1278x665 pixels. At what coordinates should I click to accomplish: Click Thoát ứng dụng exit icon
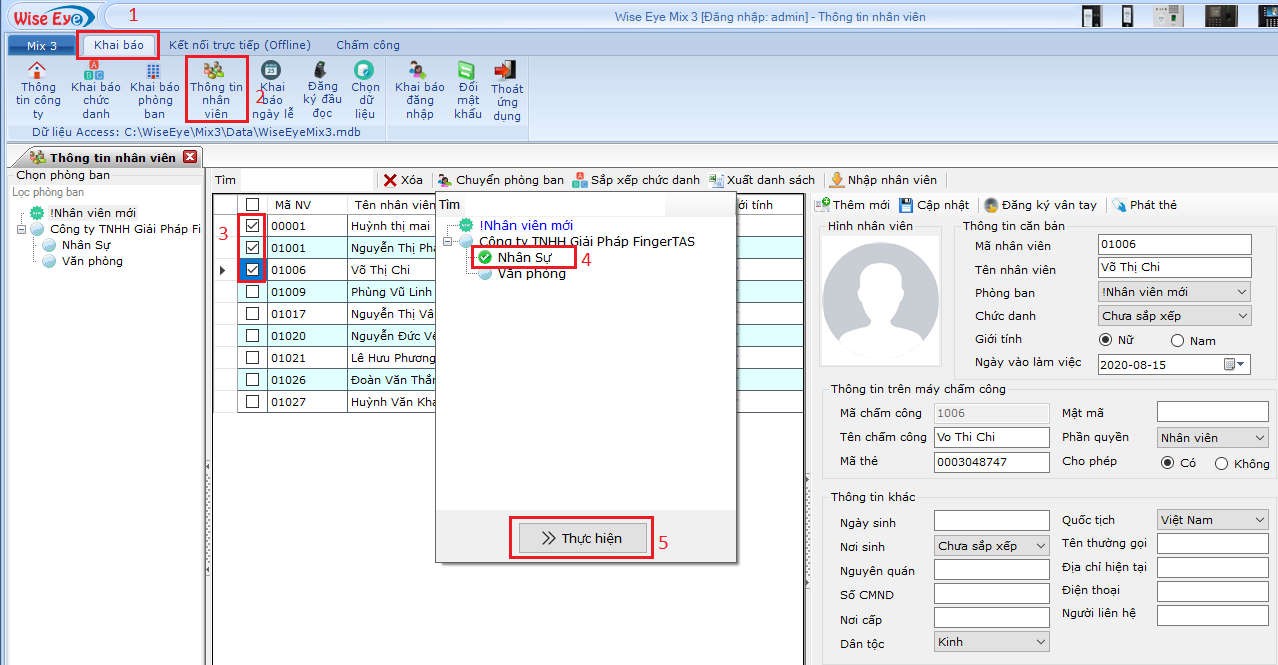coord(507,71)
